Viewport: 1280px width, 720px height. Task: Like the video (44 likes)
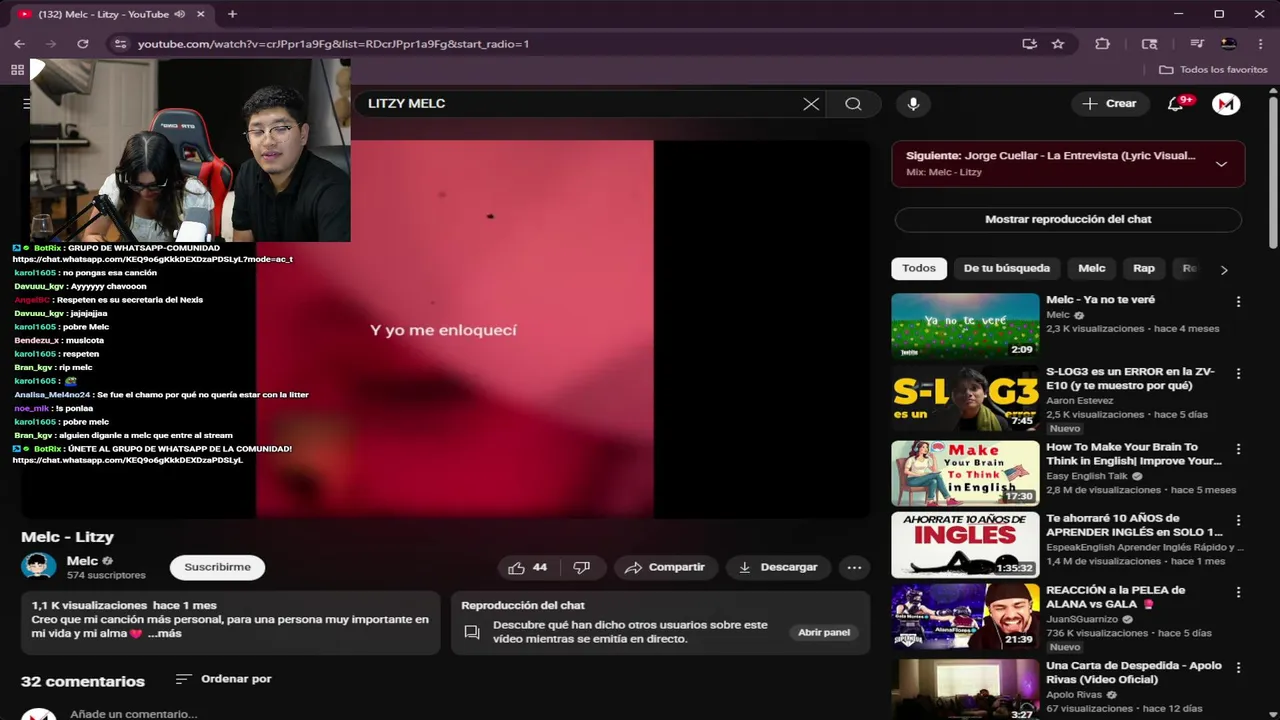pos(527,567)
